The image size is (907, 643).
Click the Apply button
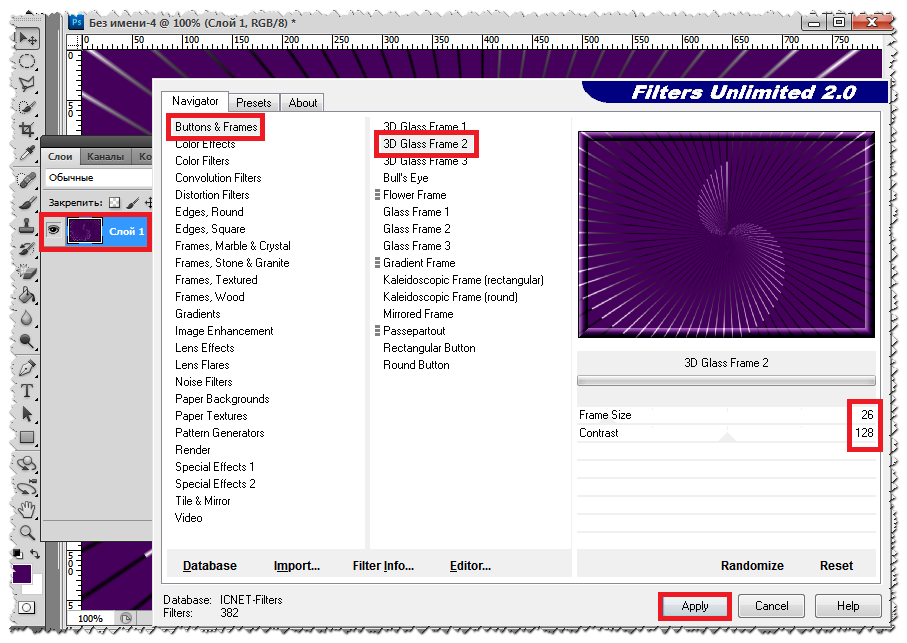point(695,605)
